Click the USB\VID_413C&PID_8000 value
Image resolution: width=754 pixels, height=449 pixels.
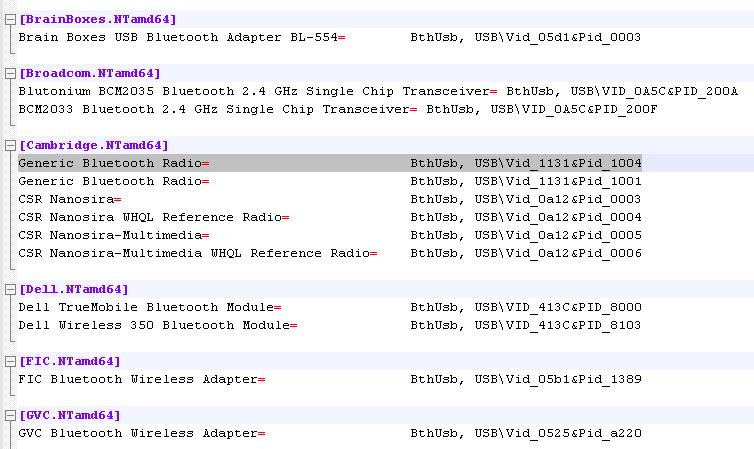pos(558,307)
